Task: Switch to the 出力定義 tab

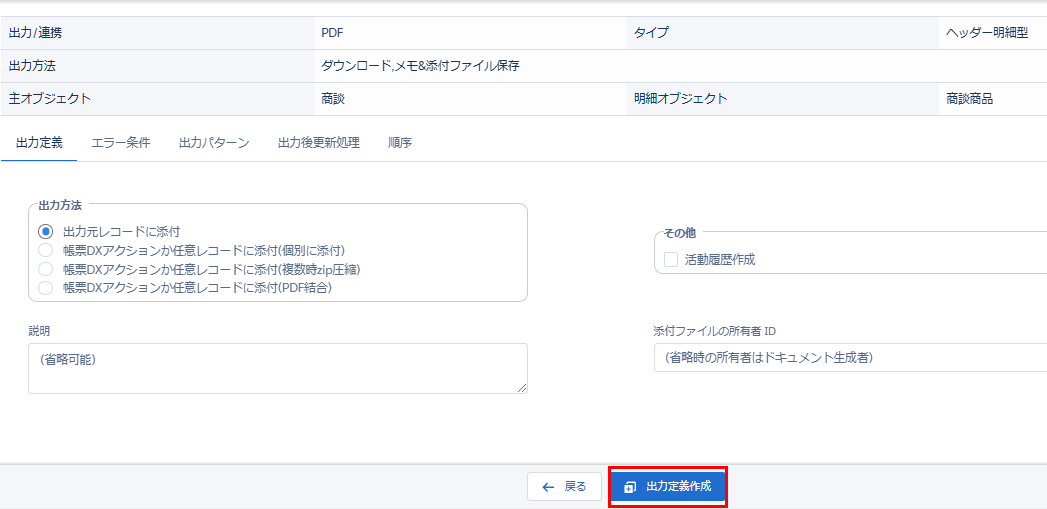Action: 40,143
